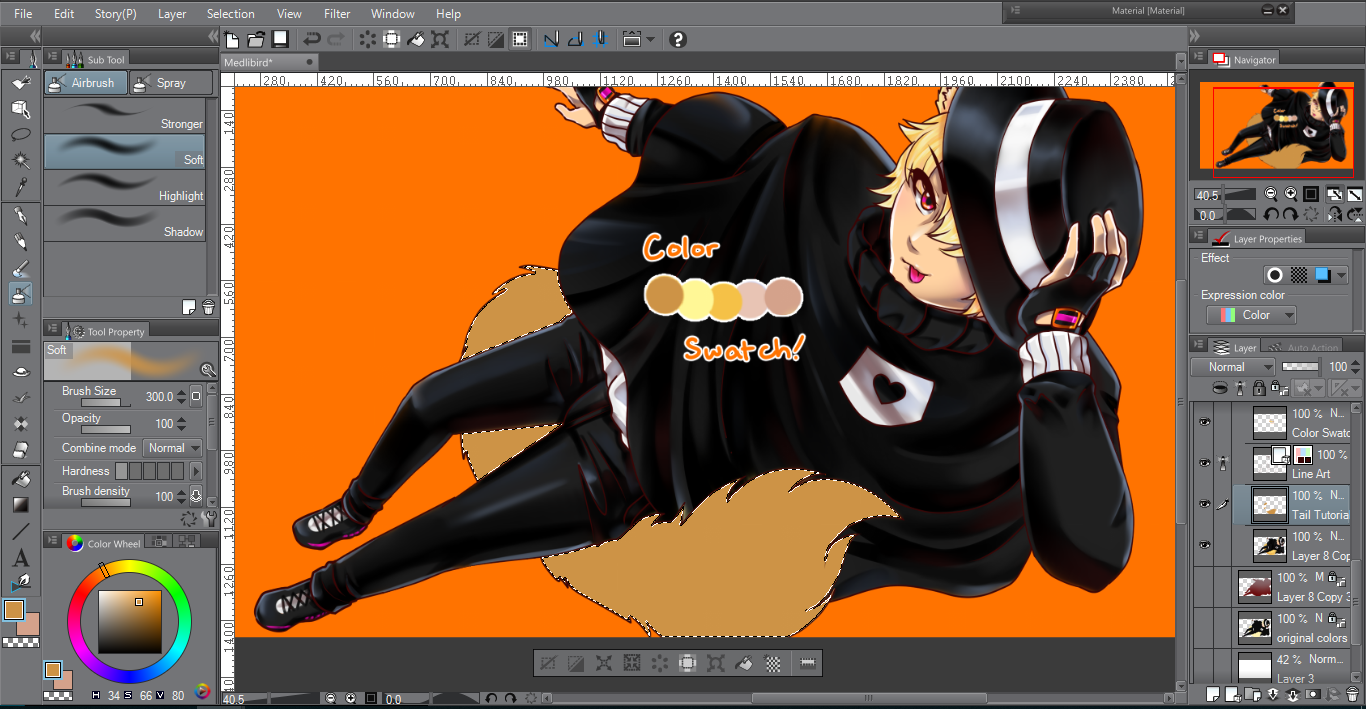This screenshot has height=709, width=1366.
Task: Select the Figure line tool
Action: [x=21, y=531]
